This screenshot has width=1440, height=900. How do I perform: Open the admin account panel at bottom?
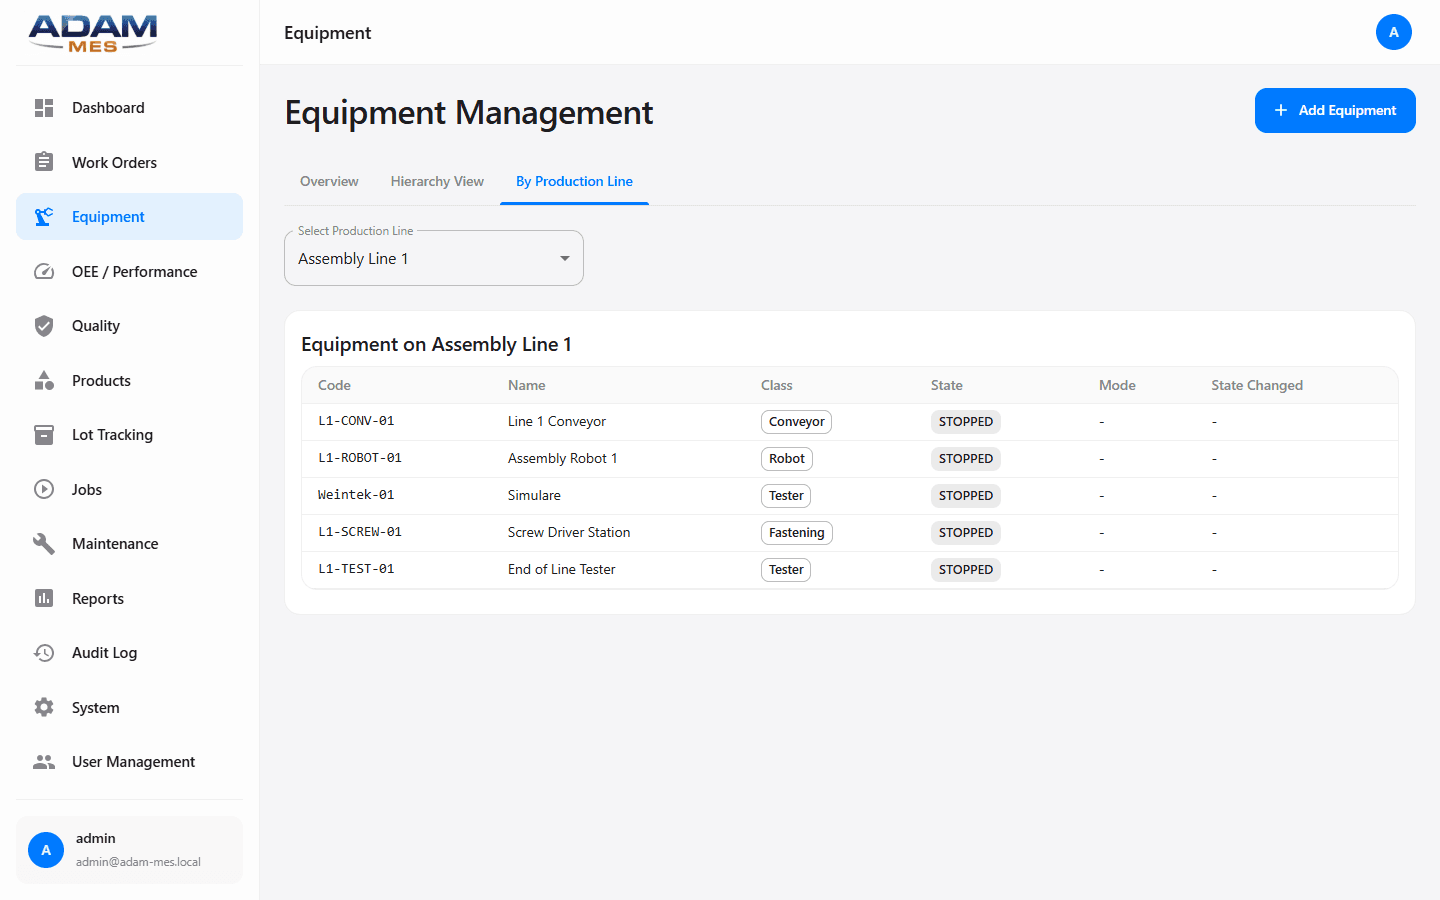(x=129, y=849)
